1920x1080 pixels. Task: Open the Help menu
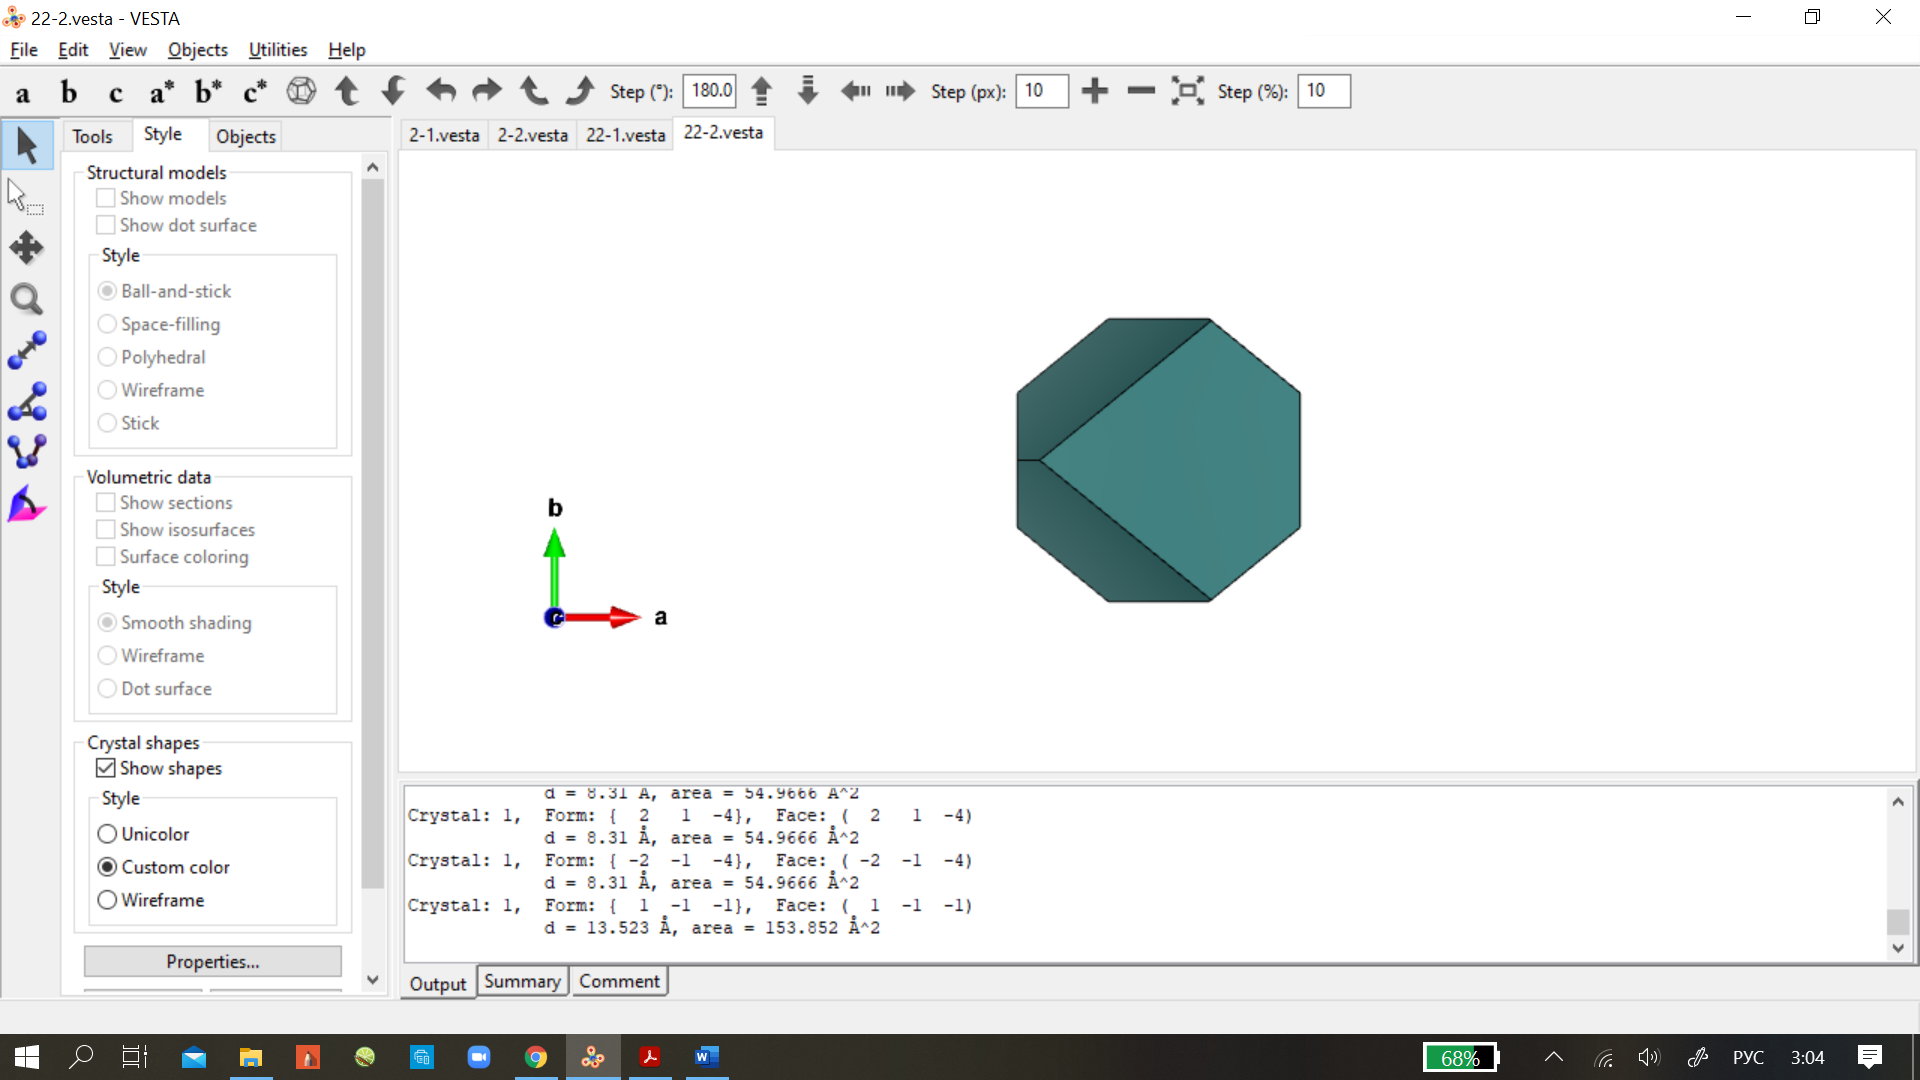[x=347, y=50]
